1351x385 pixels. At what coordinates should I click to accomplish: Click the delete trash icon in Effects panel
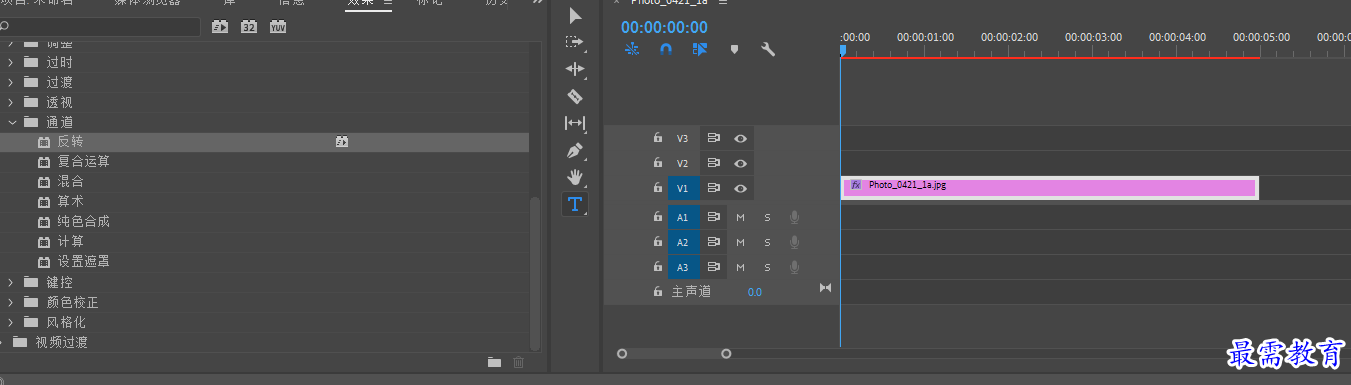pyautogui.click(x=518, y=362)
